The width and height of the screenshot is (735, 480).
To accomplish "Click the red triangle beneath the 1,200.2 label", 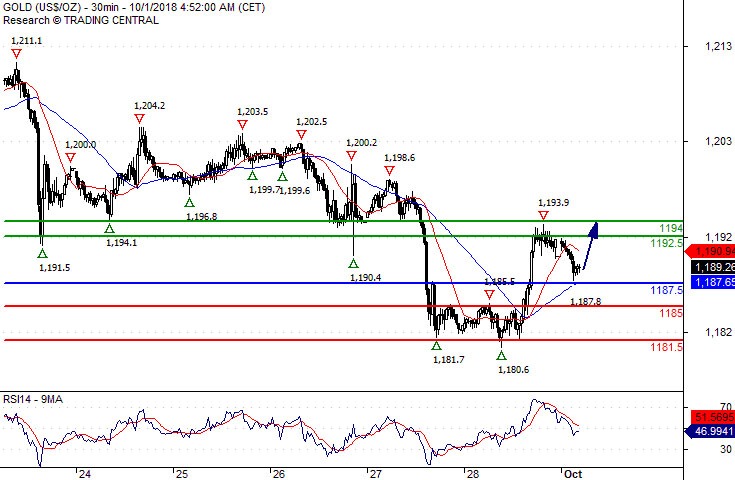I will pyautogui.click(x=351, y=156).
